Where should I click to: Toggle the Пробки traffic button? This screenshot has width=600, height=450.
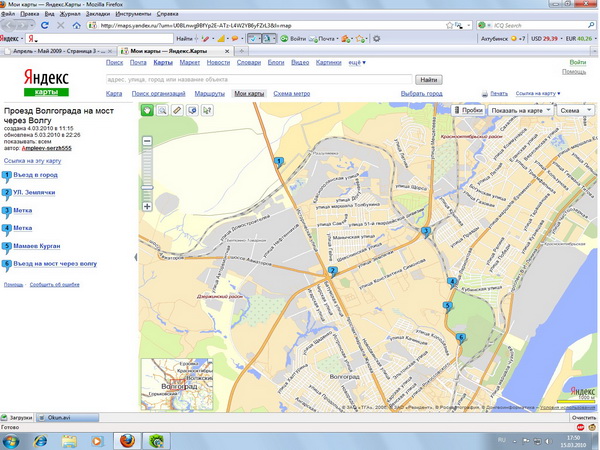(468, 110)
